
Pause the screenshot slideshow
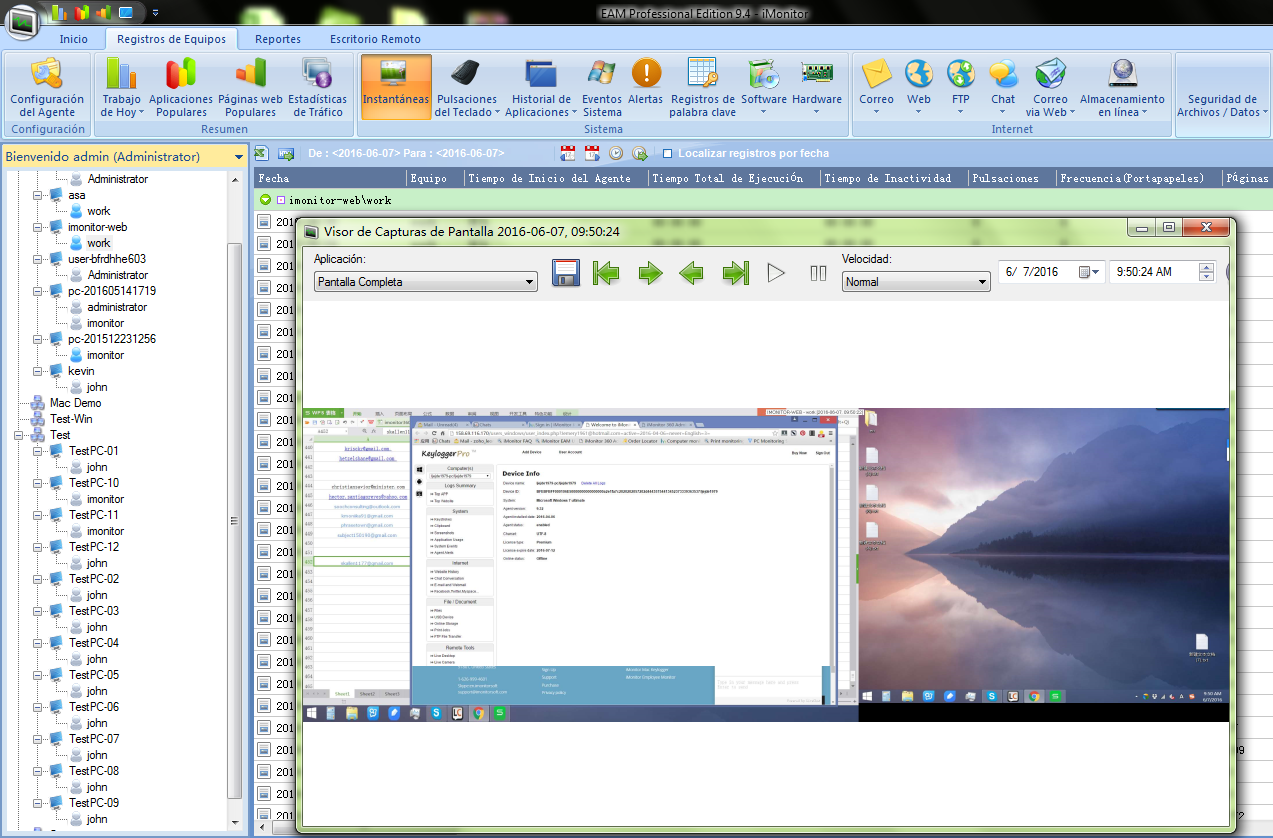pos(818,273)
